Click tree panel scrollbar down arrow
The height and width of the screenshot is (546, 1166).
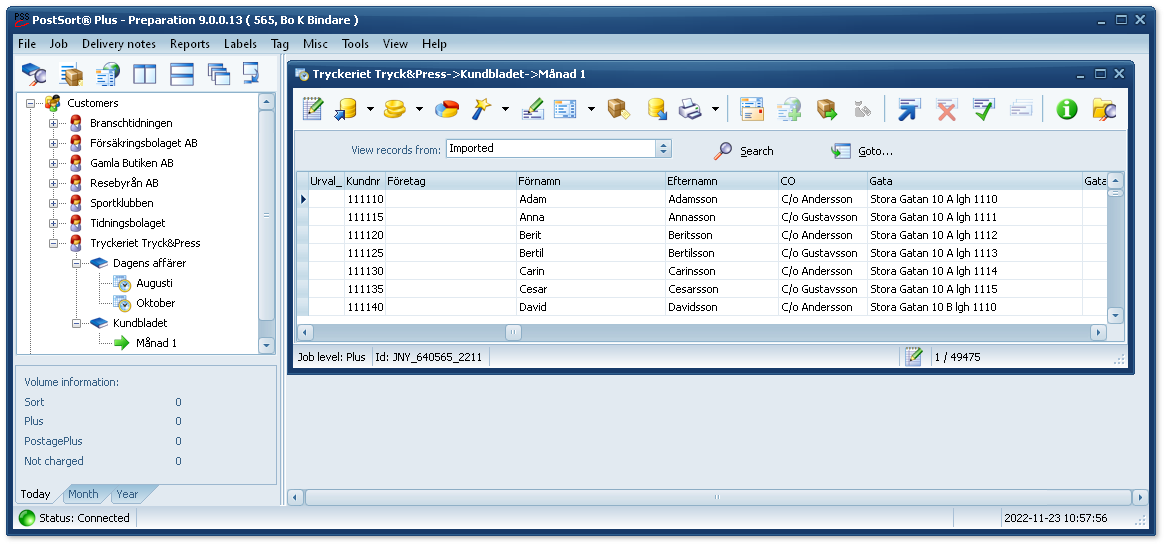[x=266, y=345]
